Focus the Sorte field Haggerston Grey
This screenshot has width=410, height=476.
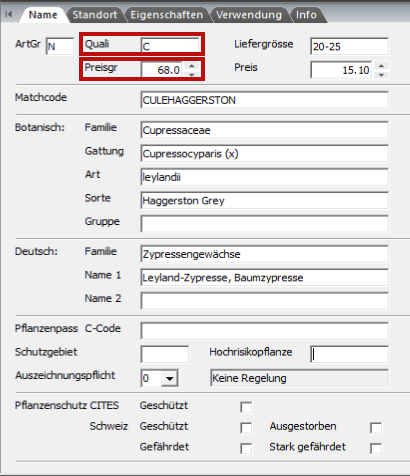point(265,200)
